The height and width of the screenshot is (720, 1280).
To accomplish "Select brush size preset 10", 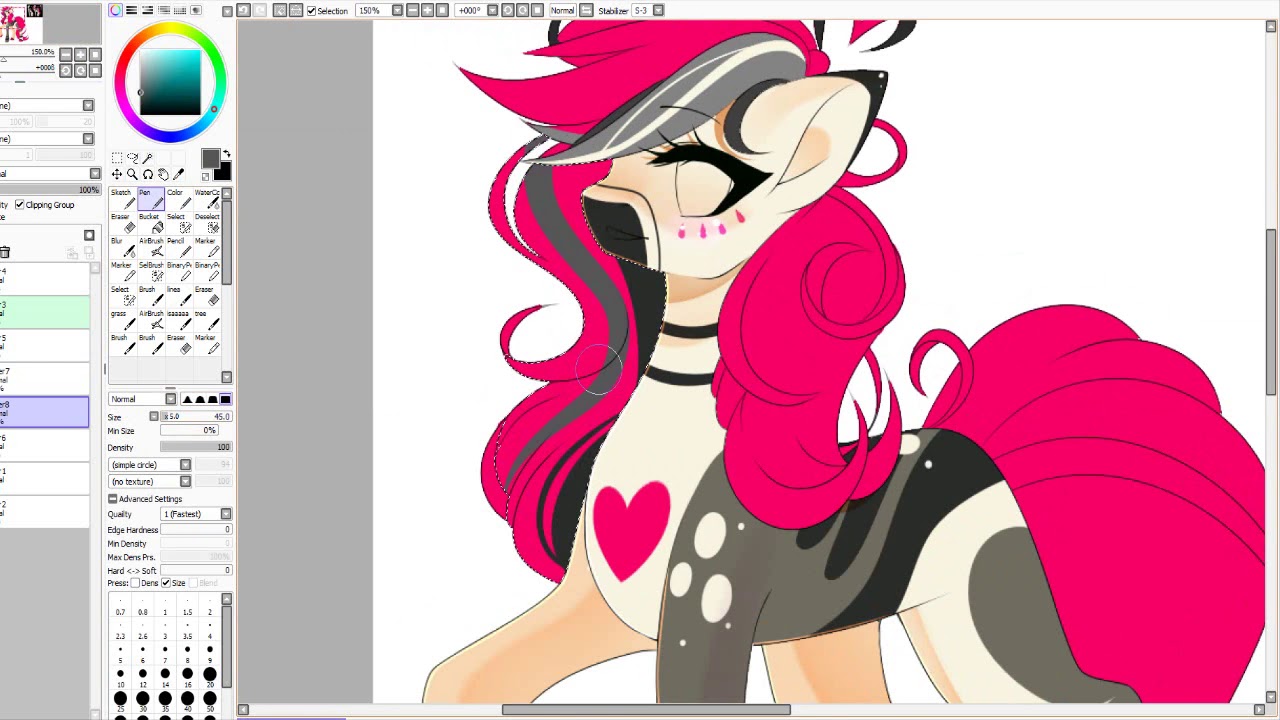I will click(120, 677).
